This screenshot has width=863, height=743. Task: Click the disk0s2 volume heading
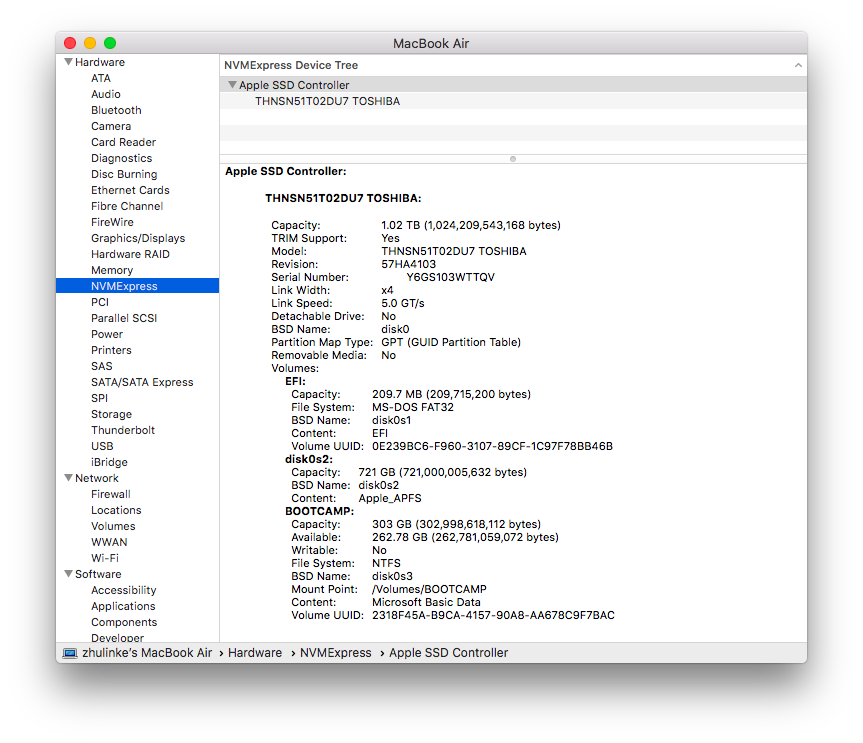tap(309, 459)
